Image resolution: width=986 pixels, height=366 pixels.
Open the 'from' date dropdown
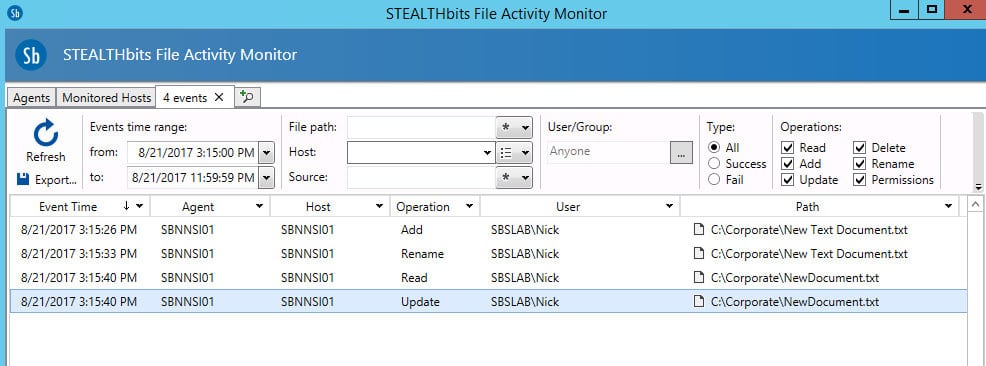[267, 153]
